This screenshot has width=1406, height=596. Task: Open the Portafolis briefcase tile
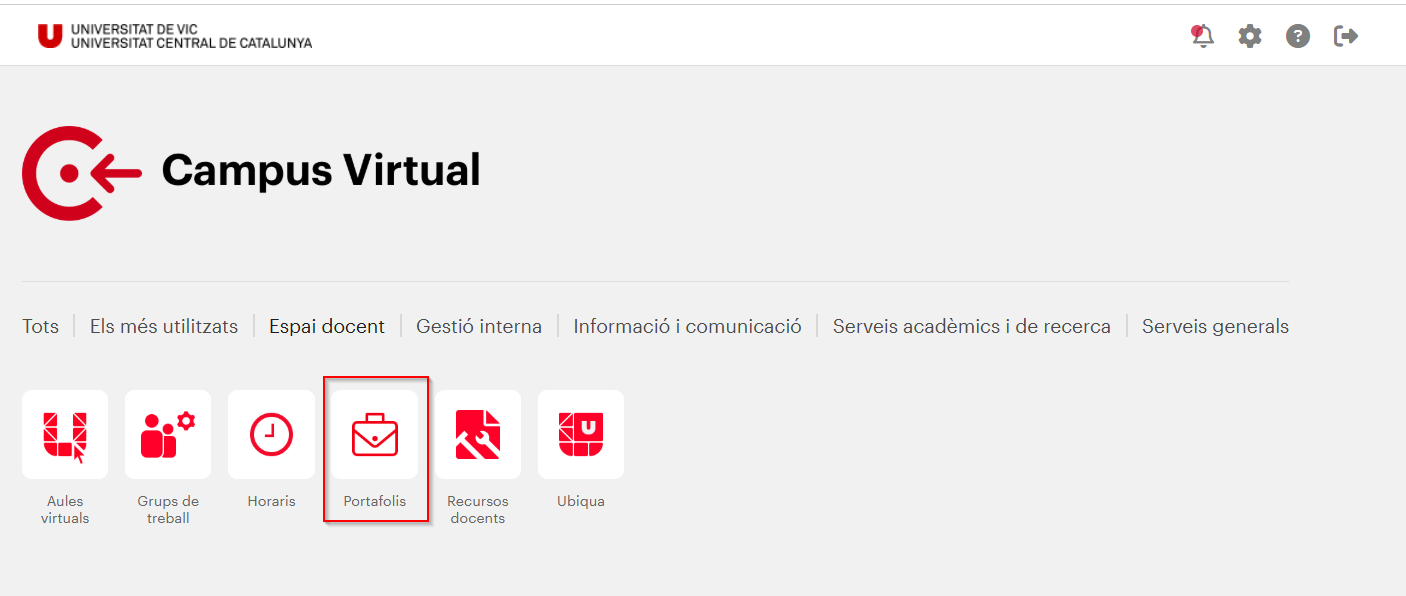pyautogui.click(x=375, y=434)
